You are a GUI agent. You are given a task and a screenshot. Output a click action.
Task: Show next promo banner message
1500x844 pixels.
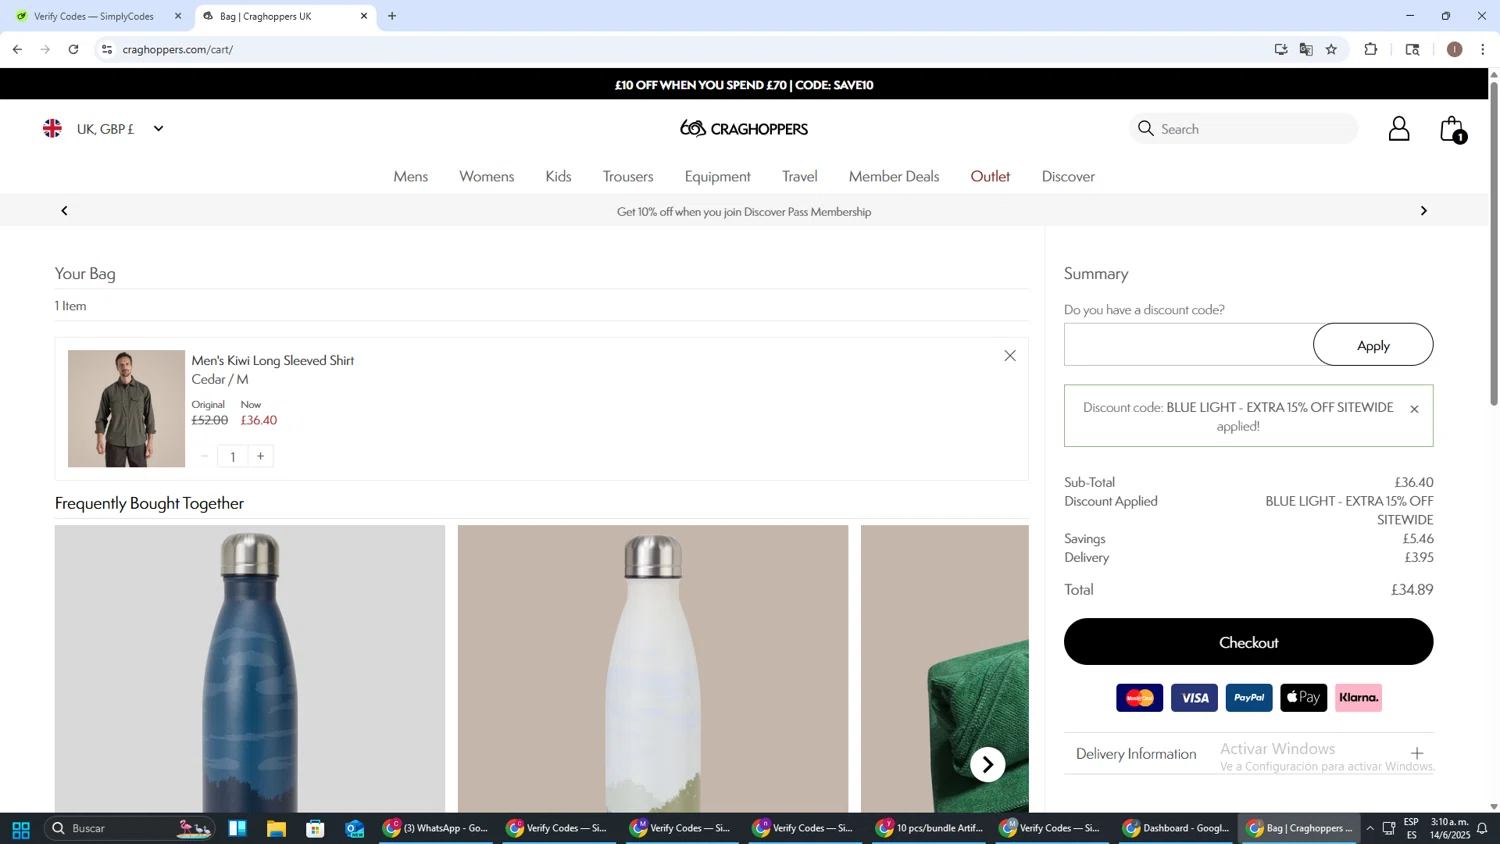click(x=1424, y=211)
